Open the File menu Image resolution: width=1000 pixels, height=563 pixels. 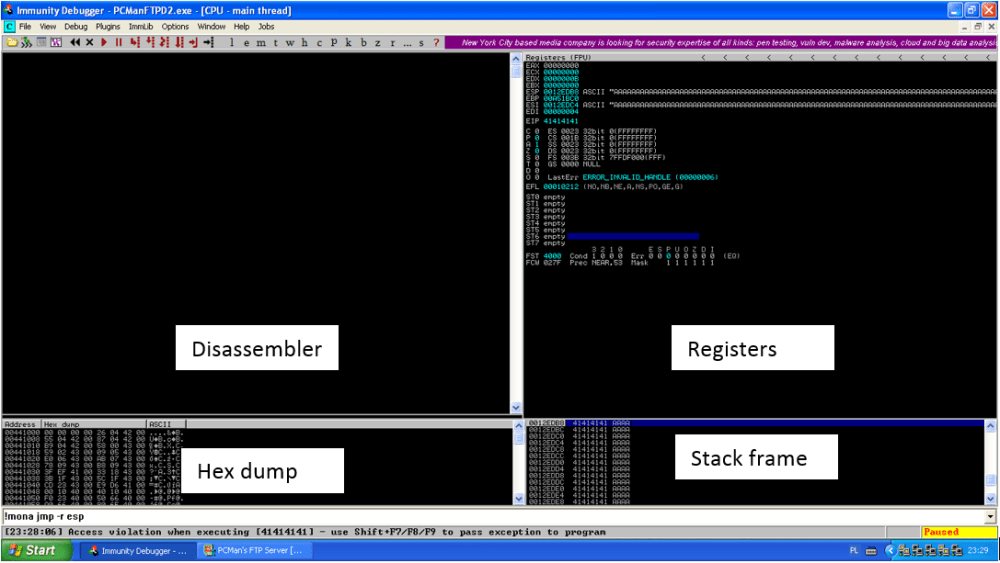click(x=25, y=27)
